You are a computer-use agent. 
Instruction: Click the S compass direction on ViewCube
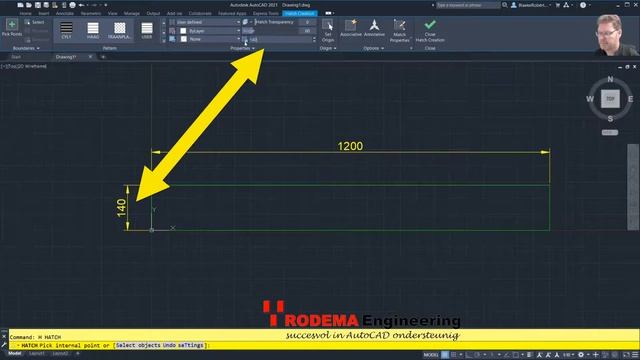pyautogui.click(x=610, y=119)
